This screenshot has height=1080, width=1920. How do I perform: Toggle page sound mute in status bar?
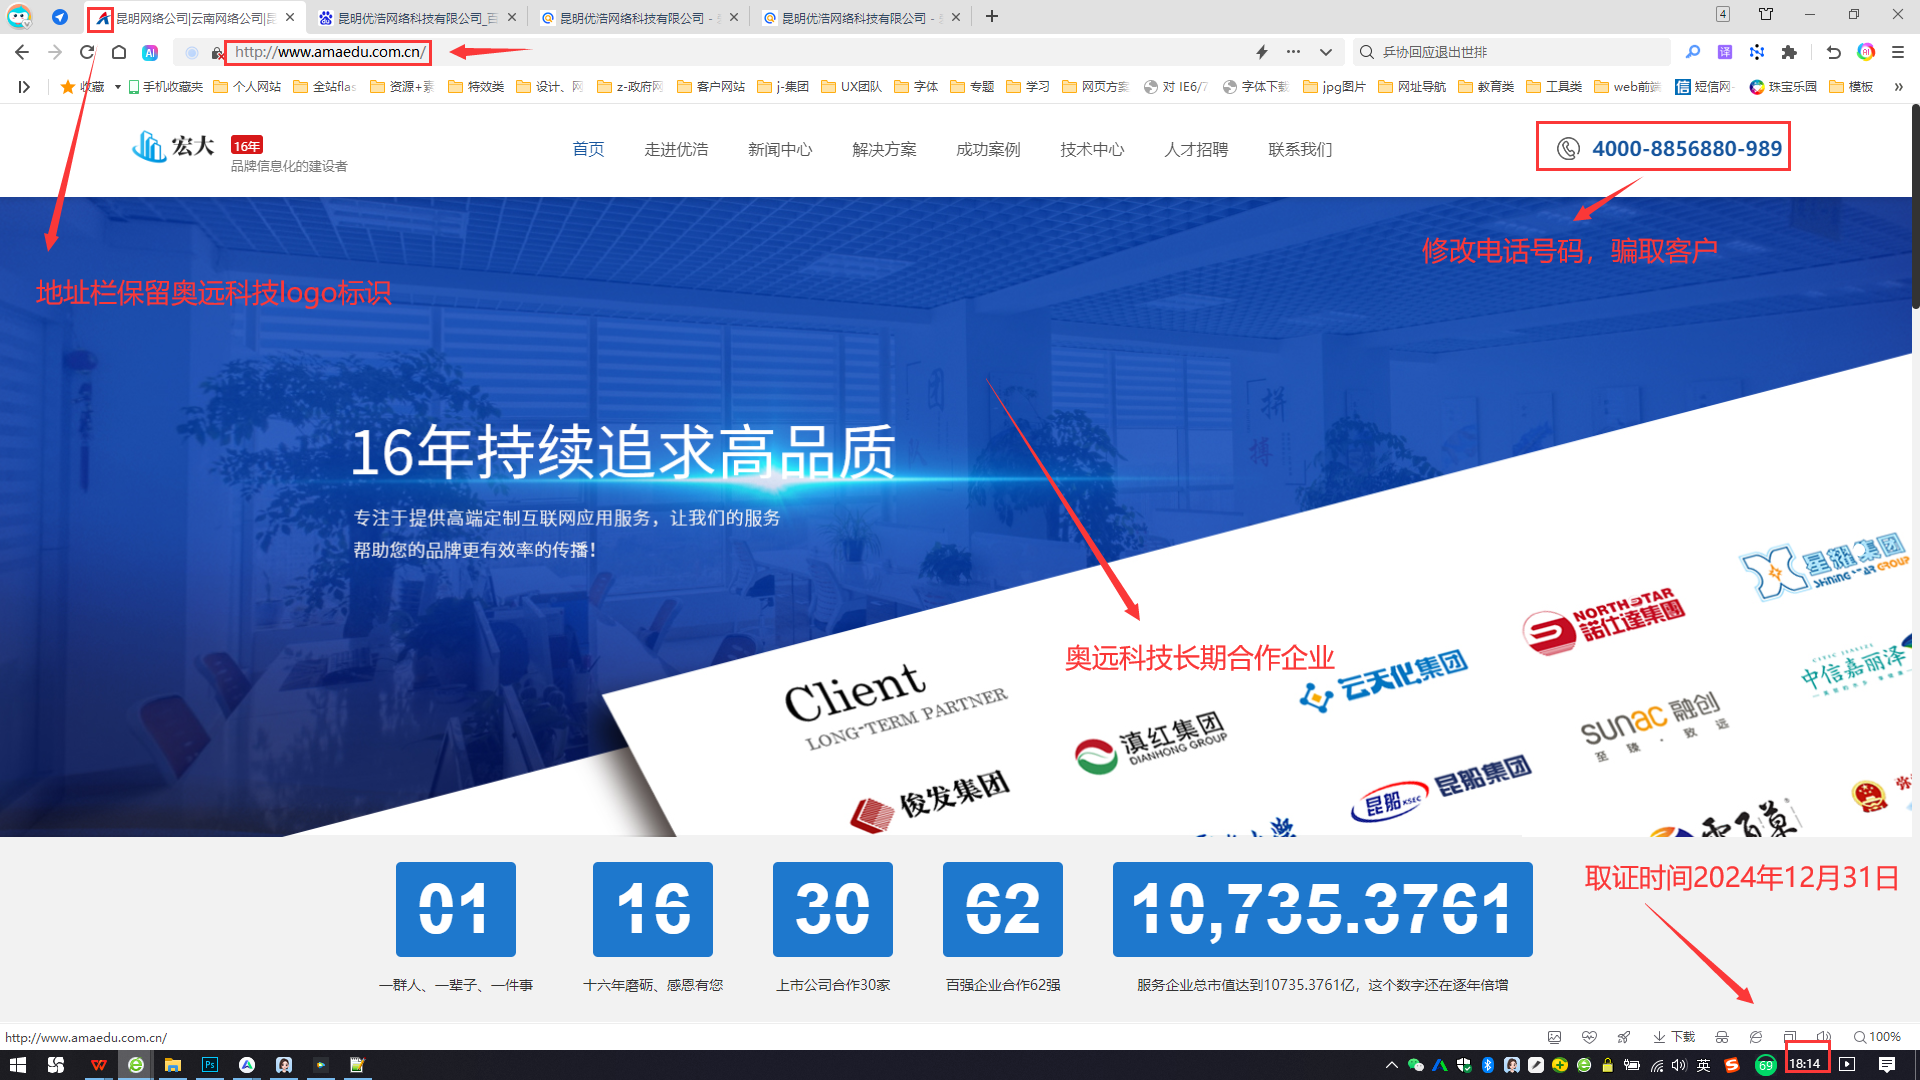click(x=1823, y=1037)
